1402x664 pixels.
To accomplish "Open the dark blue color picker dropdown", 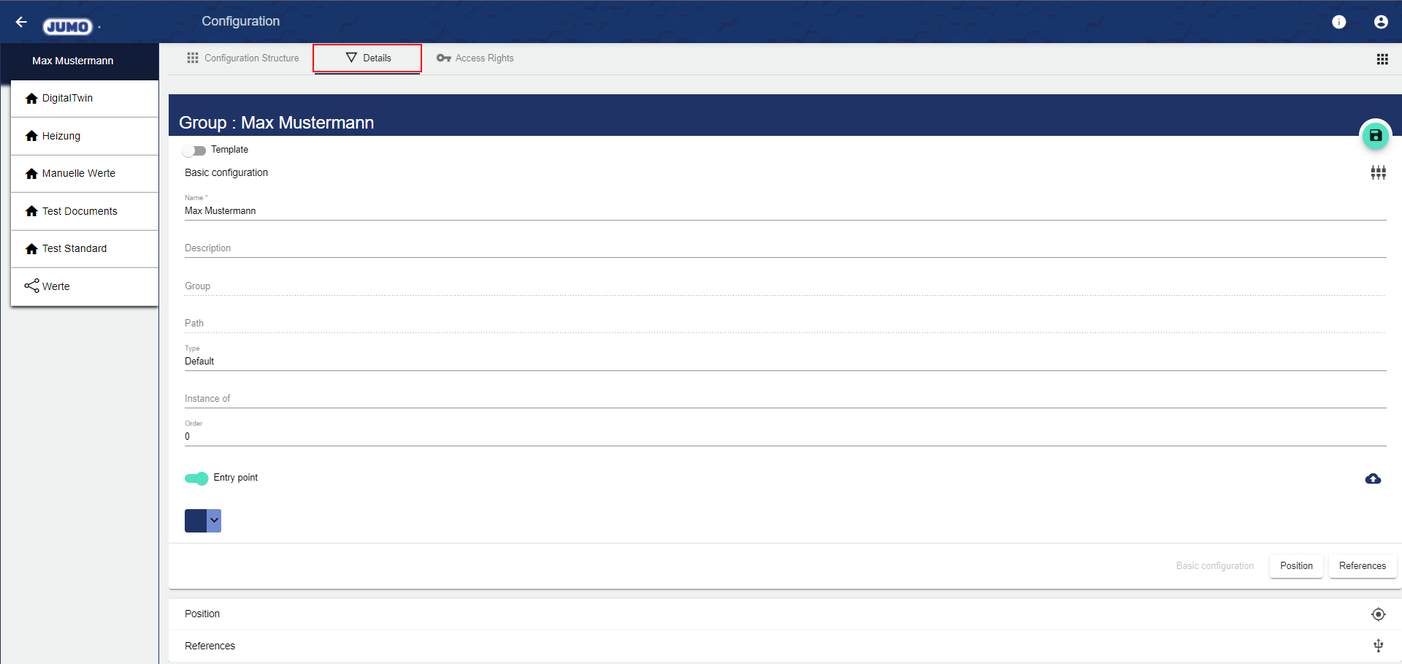I will point(214,520).
